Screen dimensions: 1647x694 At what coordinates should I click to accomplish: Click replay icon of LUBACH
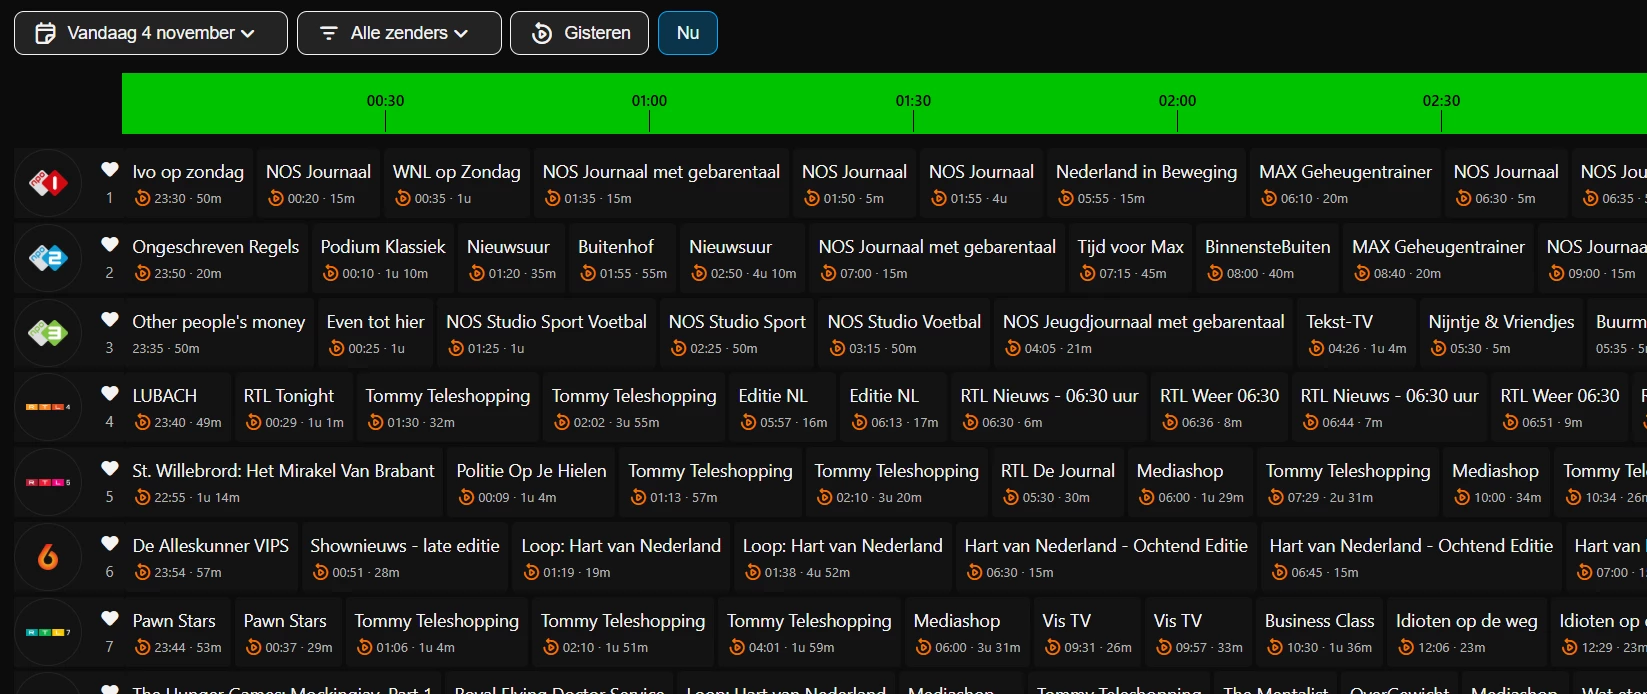pyautogui.click(x=141, y=423)
